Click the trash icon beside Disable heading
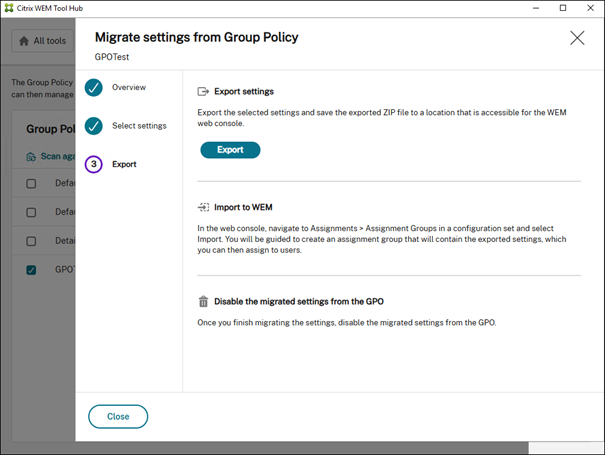This screenshot has width=605, height=455. pos(203,301)
